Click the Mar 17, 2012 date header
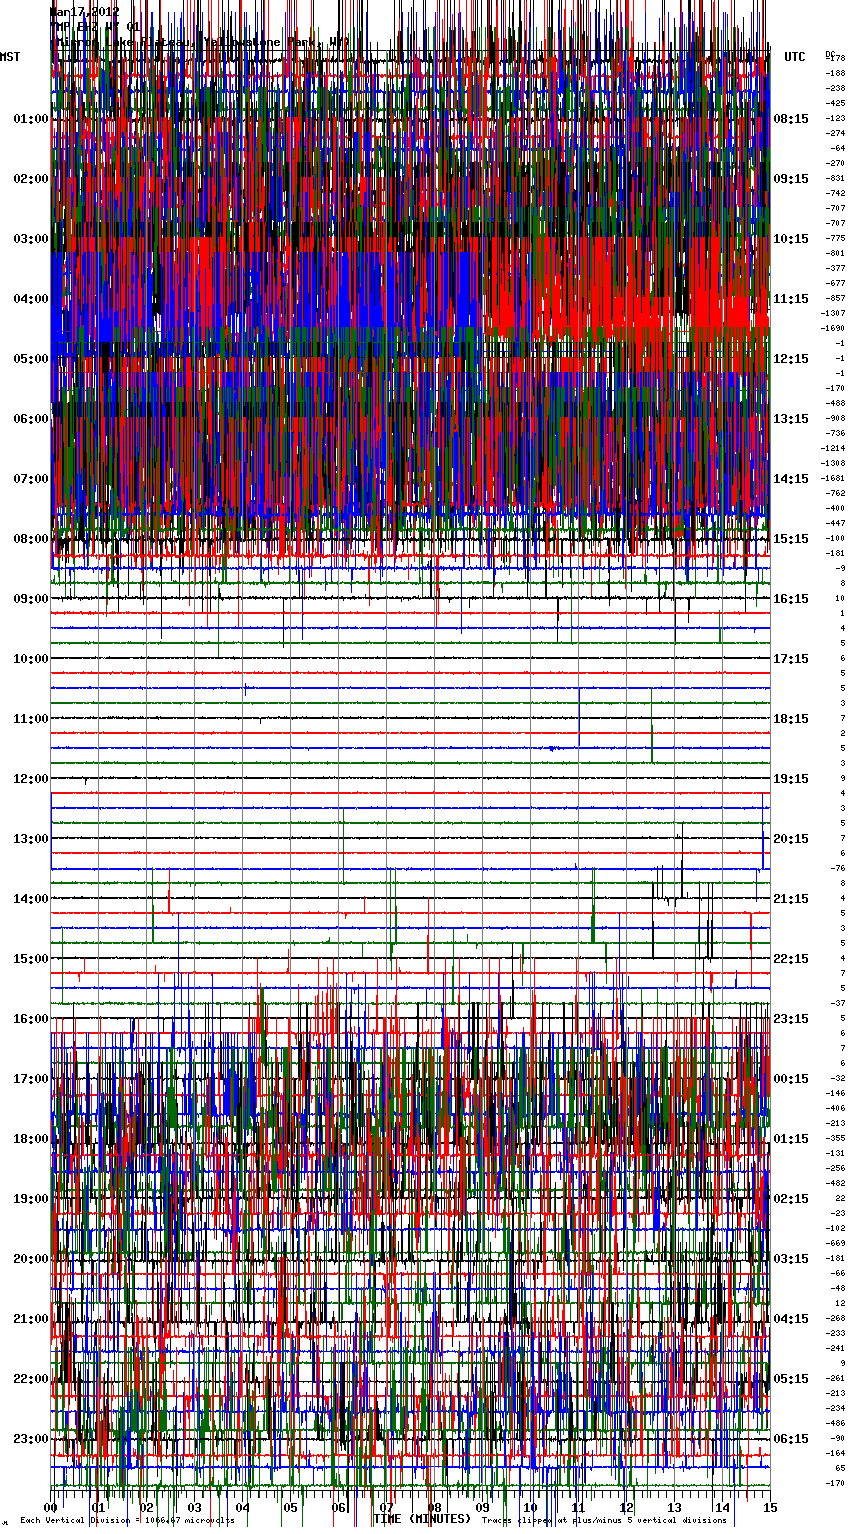The width and height of the screenshot is (850, 1534). [85, 12]
